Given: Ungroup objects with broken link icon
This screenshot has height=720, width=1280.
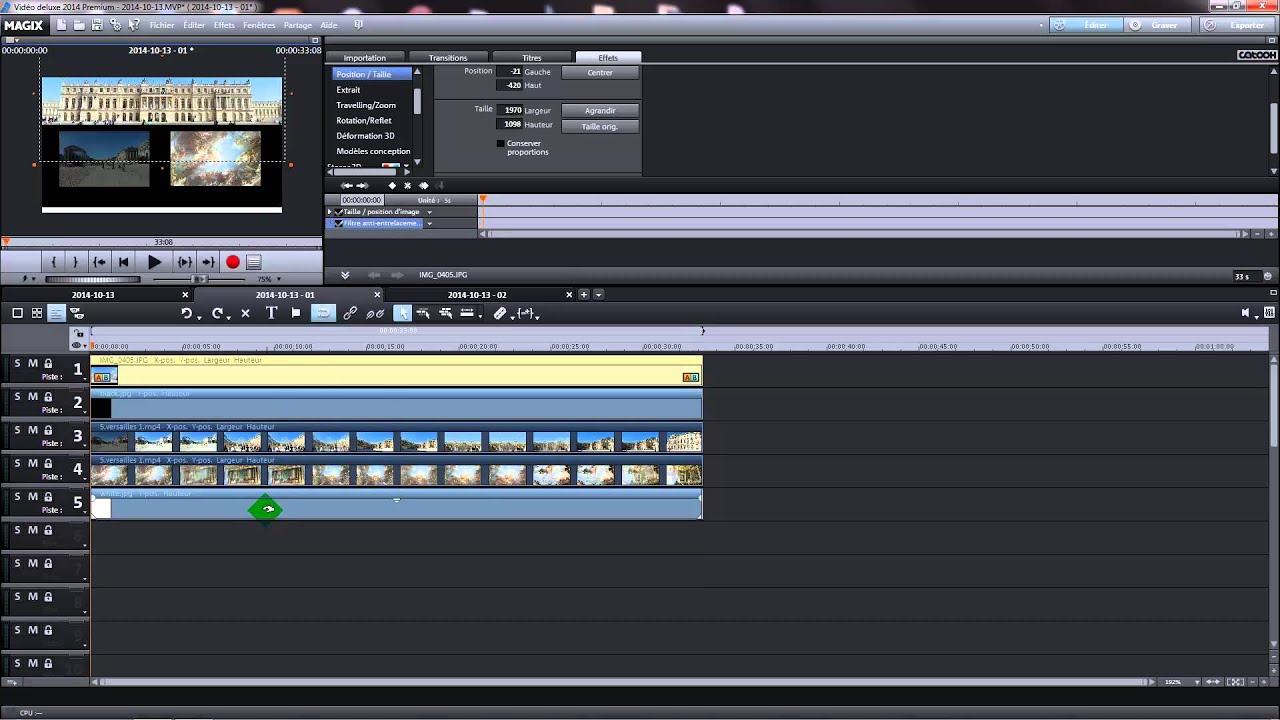Looking at the screenshot, I should (375, 313).
